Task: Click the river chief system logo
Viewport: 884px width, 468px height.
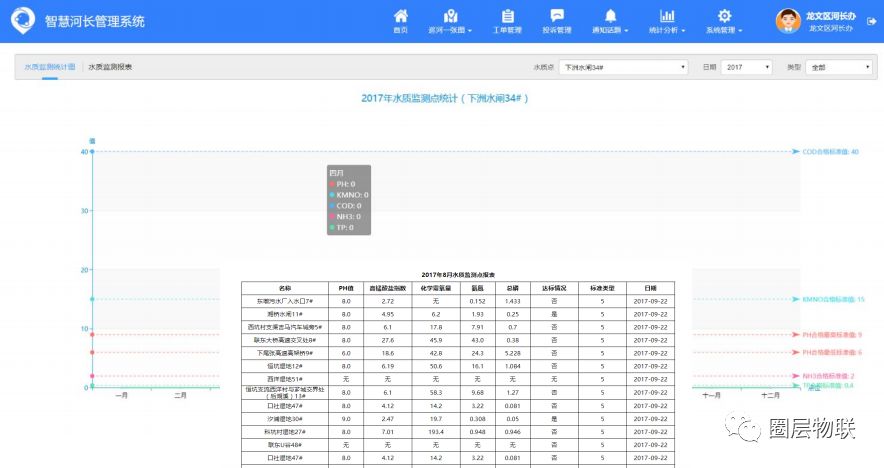Action: pos(23,21)
